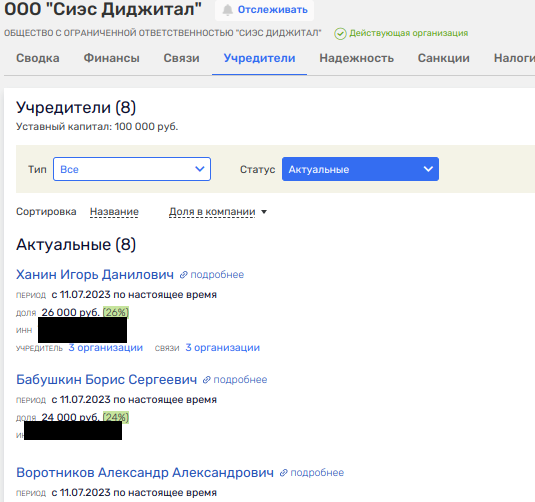Open the Санкции tab

(444, 58)
